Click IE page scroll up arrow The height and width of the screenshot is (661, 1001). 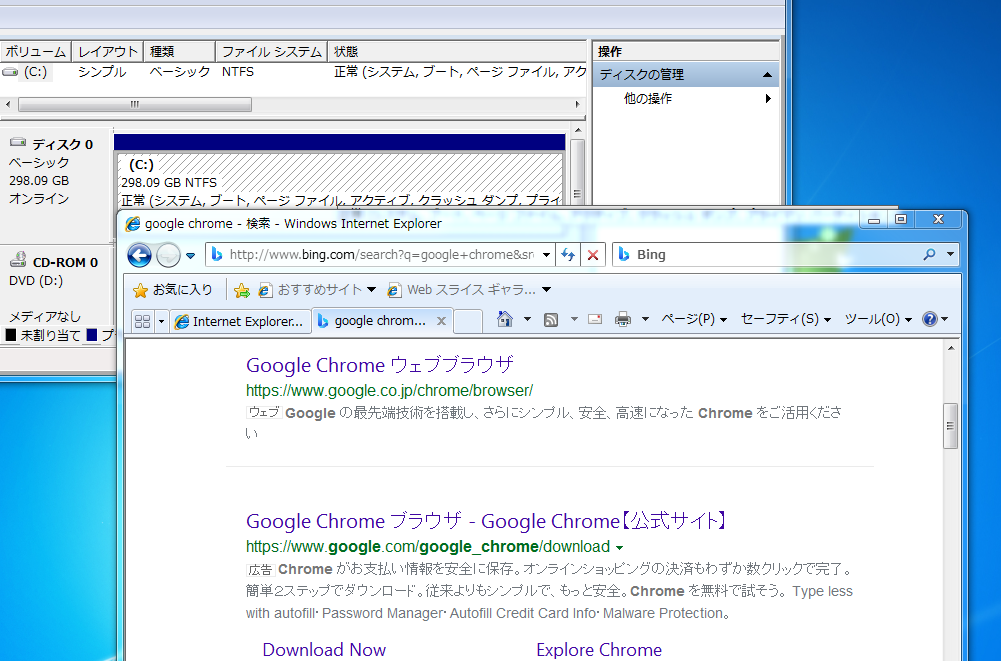pyautogui.click(x=951, y=348)
